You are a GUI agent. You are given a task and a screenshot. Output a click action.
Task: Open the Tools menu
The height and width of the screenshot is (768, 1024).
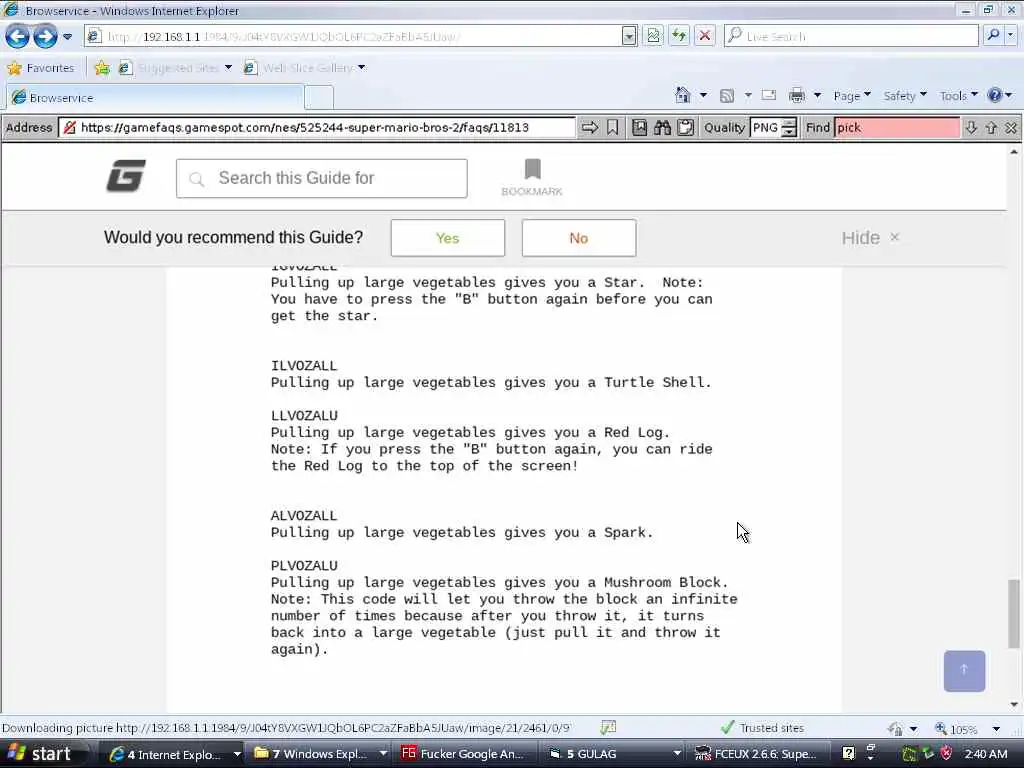958,96
